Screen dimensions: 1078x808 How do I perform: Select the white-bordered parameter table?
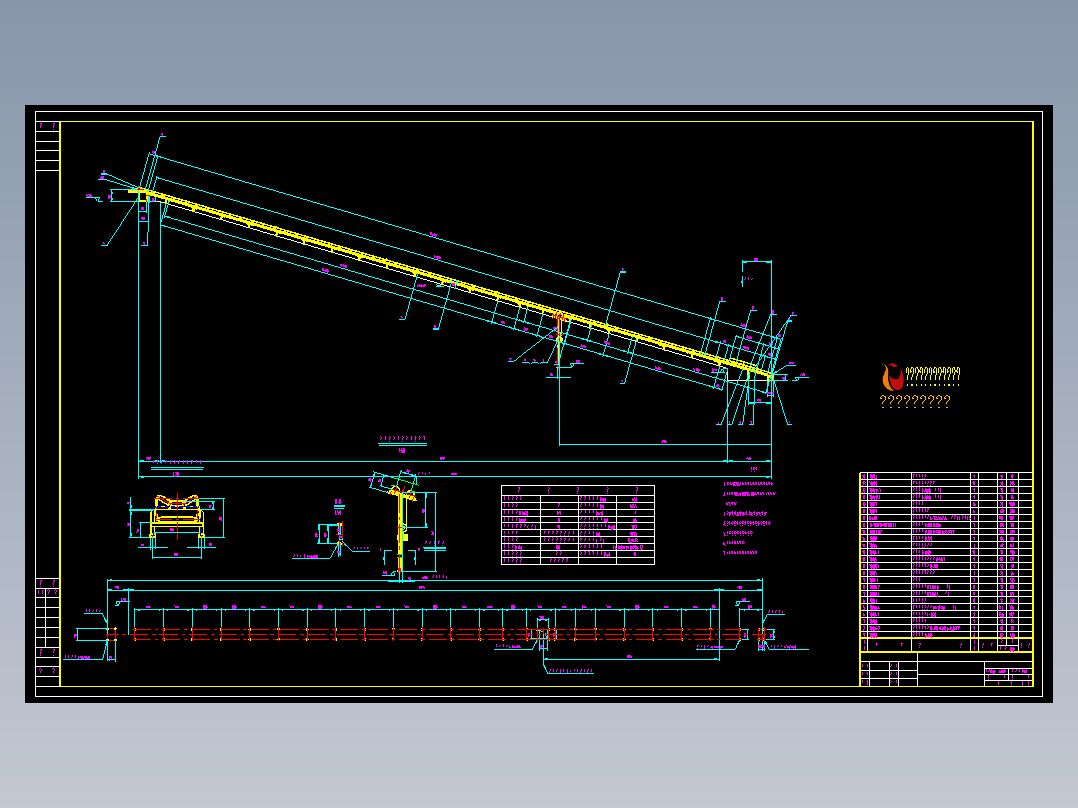578,525
